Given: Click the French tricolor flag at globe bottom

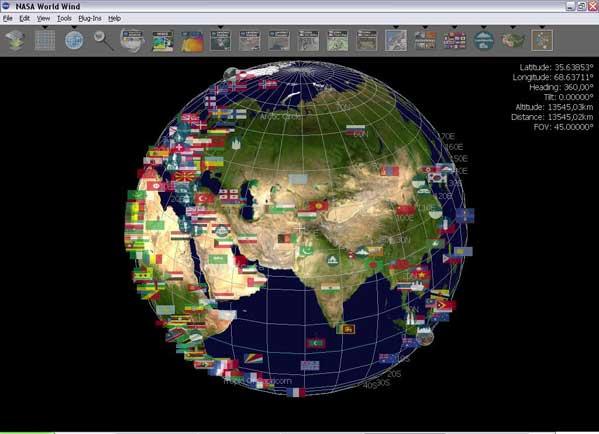Looking at the screenshot, I should tap(296, 392).
